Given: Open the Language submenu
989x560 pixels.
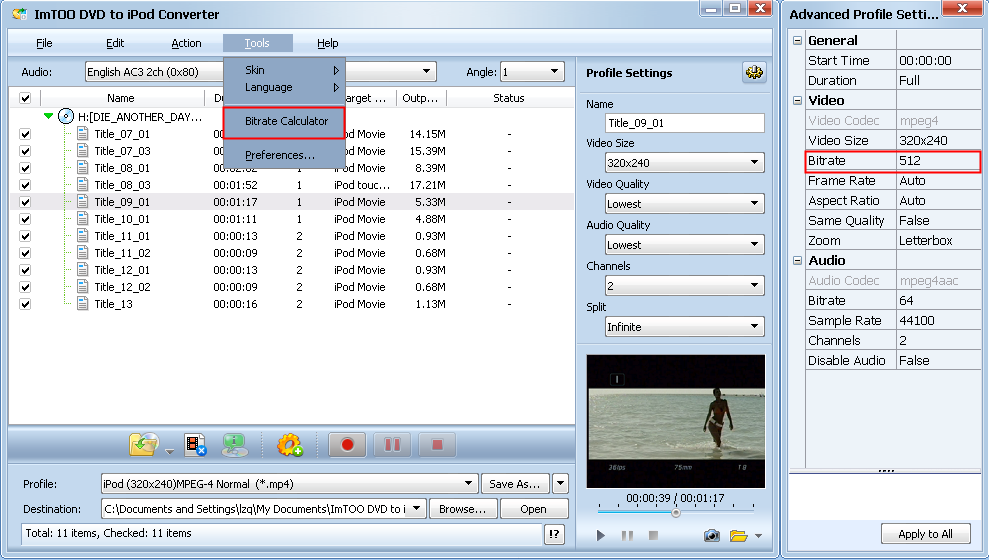Looking at the screenshot, I should (x=284, y=87).
